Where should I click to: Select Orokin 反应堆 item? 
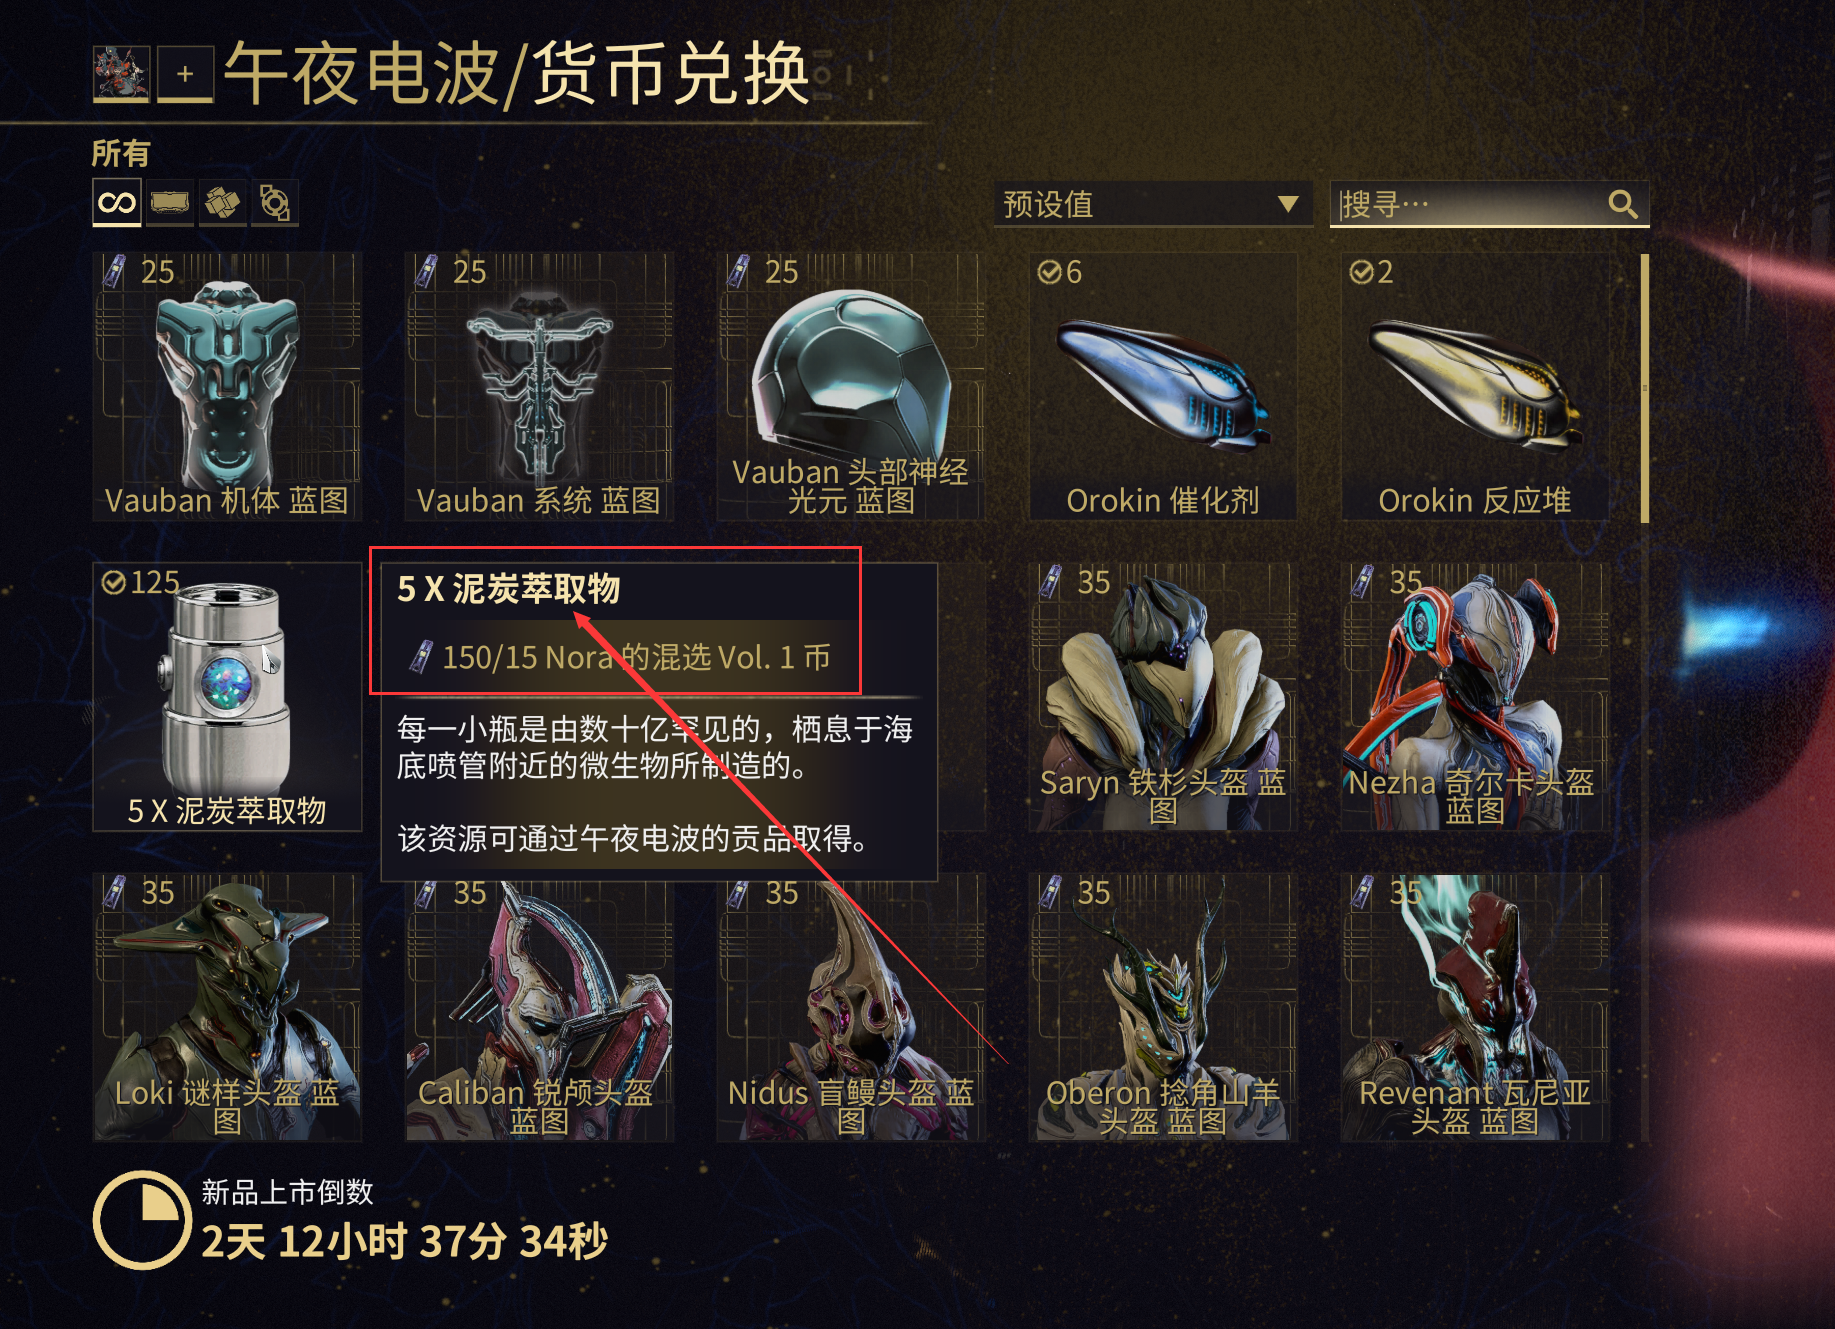point(1475,386)
